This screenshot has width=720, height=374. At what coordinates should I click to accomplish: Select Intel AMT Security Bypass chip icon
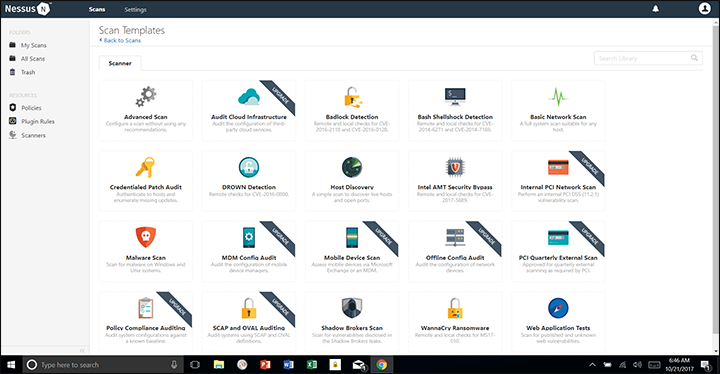tap(455, 167)
